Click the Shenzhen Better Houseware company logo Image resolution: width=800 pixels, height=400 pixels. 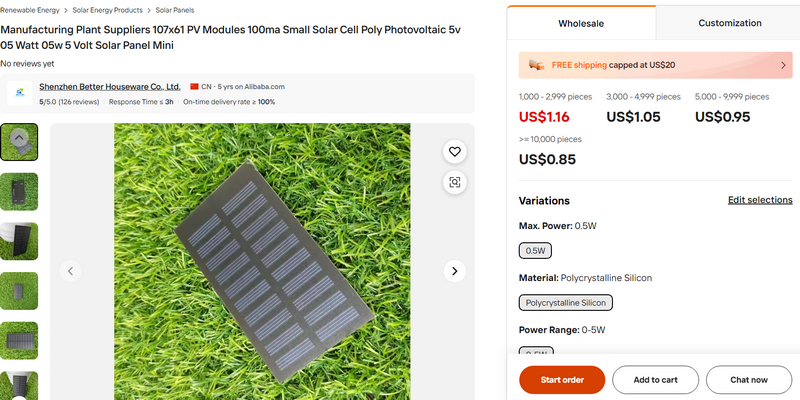19,94
